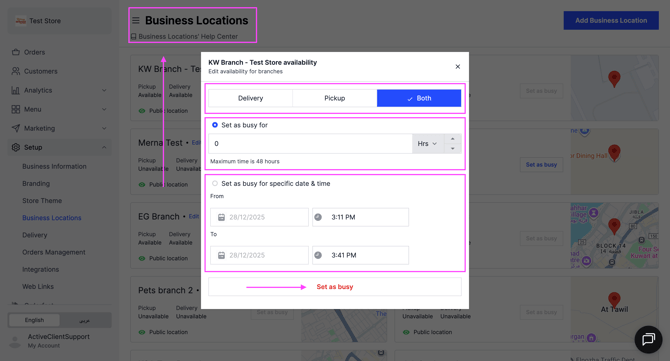Open Business Locations' Help Center link
Viewport: 670px width, 361px height.
click(x=184, y=36)
